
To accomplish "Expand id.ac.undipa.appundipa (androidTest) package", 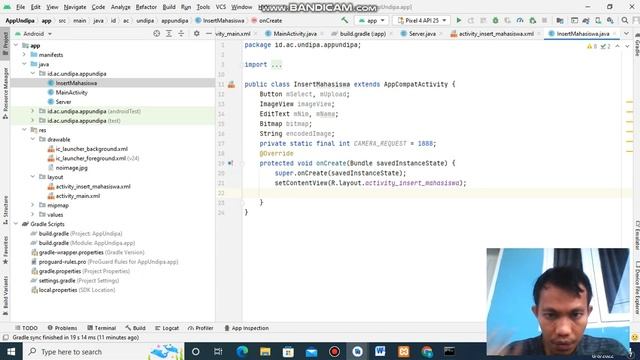I will click(x=33, y=111).
